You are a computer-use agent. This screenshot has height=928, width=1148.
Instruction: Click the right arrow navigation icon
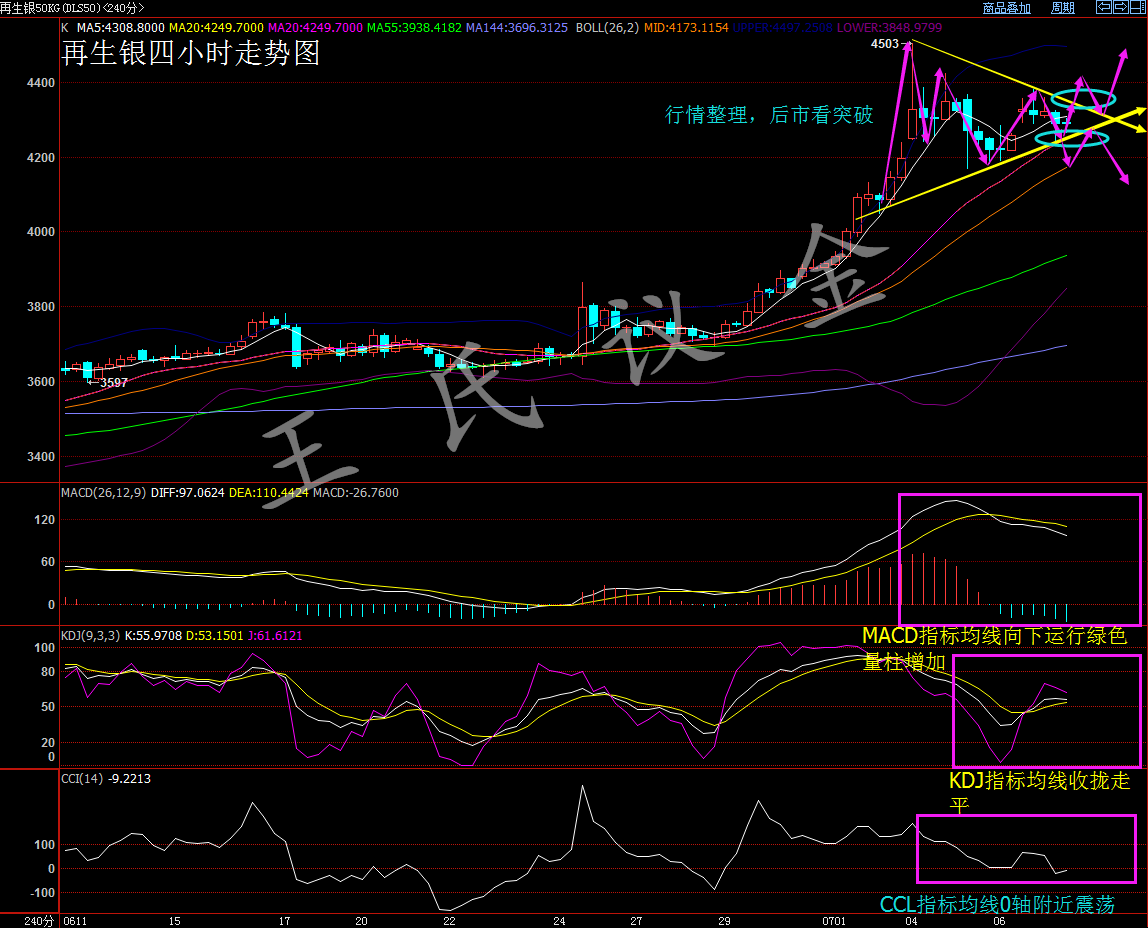[1121, 7]
